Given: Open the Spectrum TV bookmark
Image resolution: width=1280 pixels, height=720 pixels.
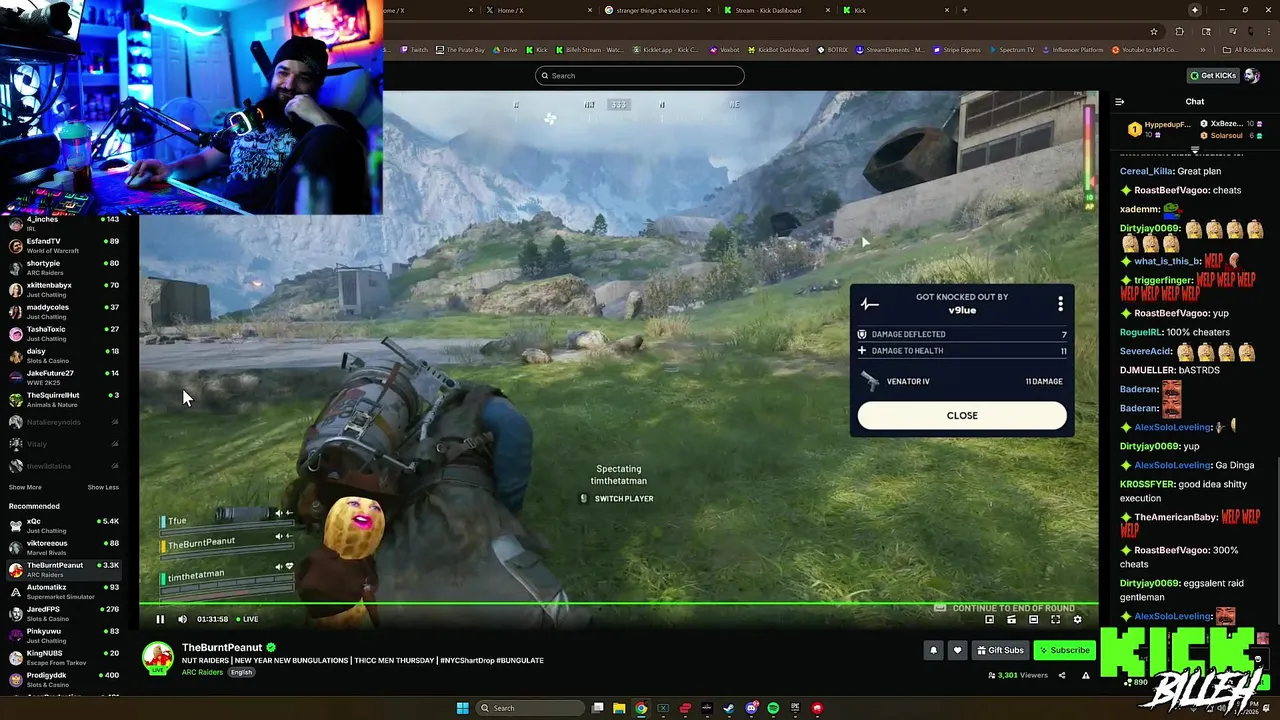Looking at the screenshot, I should click(x=1011, y=50).
